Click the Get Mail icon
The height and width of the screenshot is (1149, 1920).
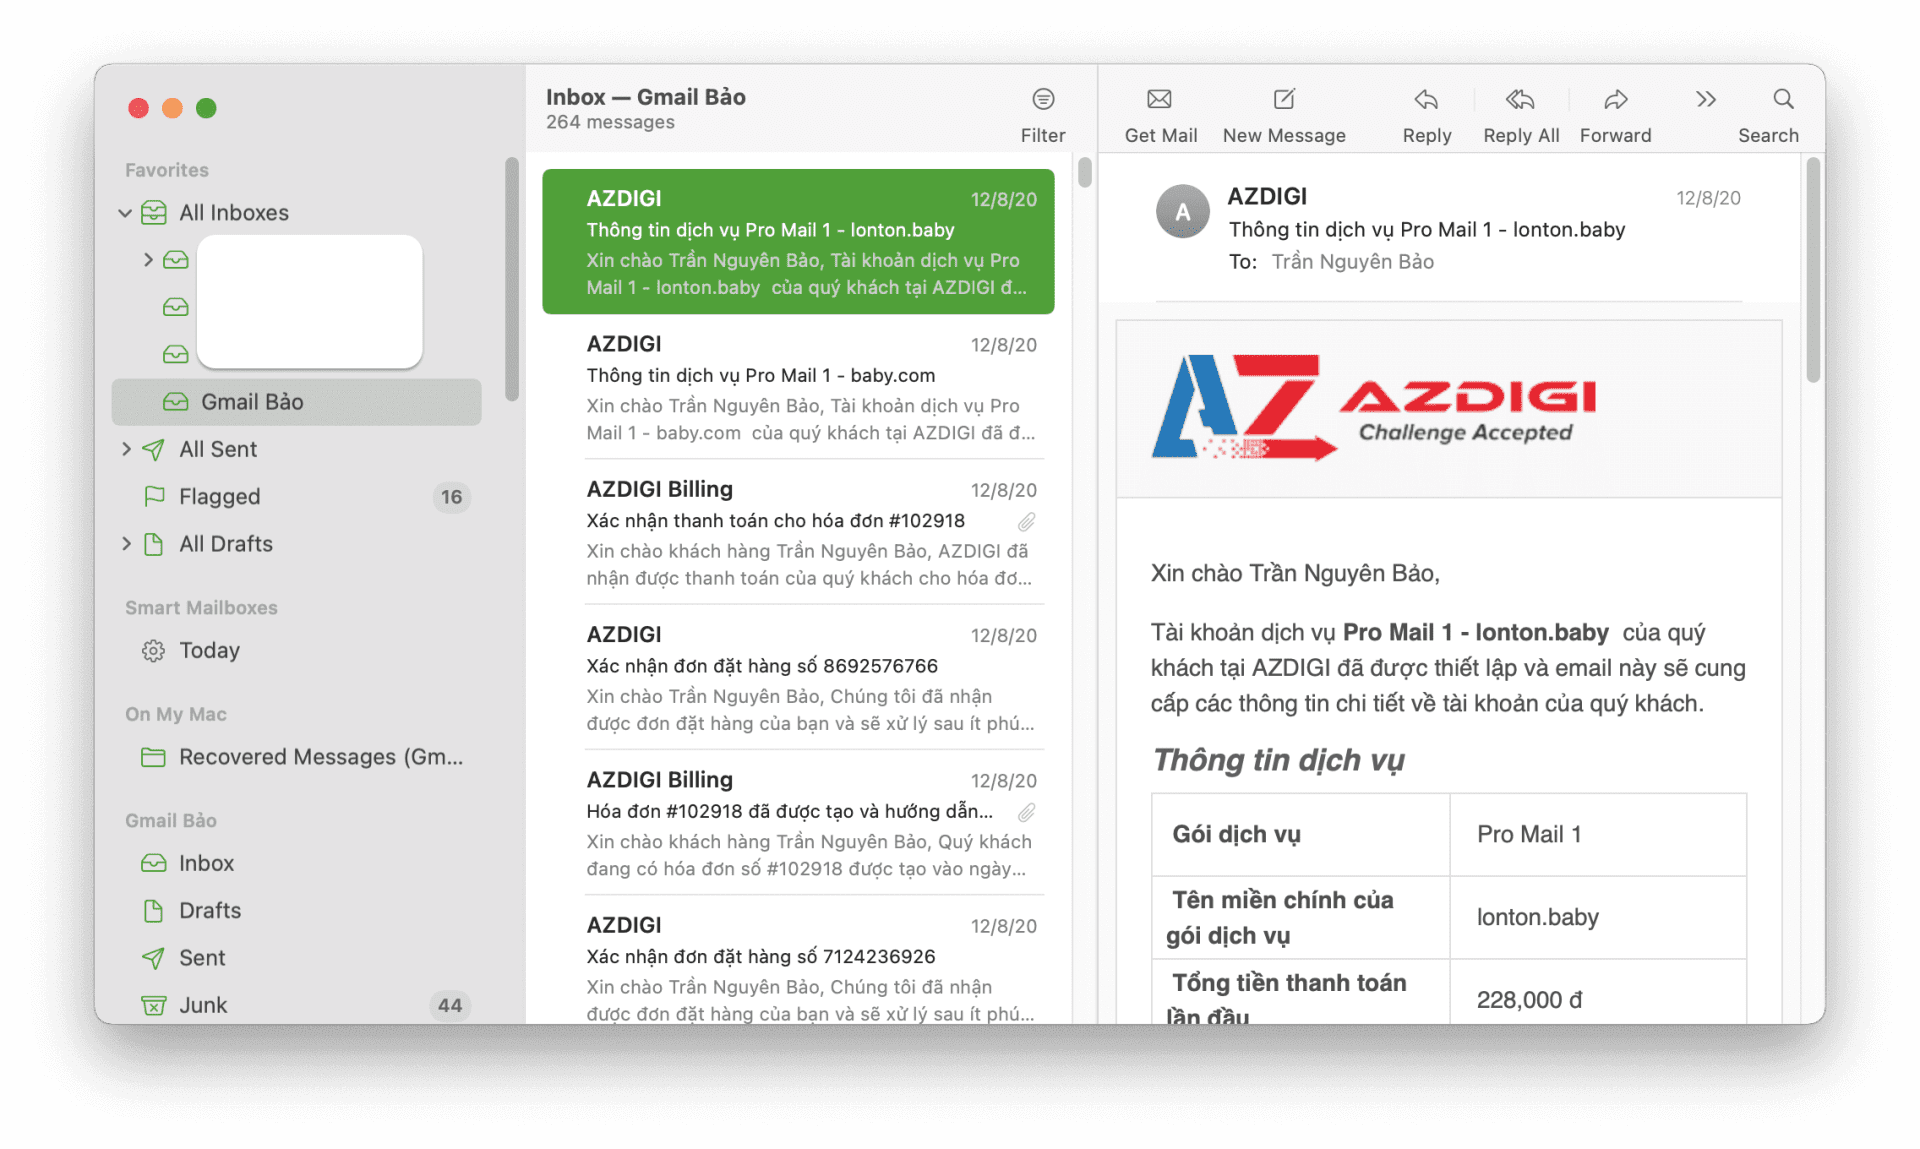click(1158, 100)
